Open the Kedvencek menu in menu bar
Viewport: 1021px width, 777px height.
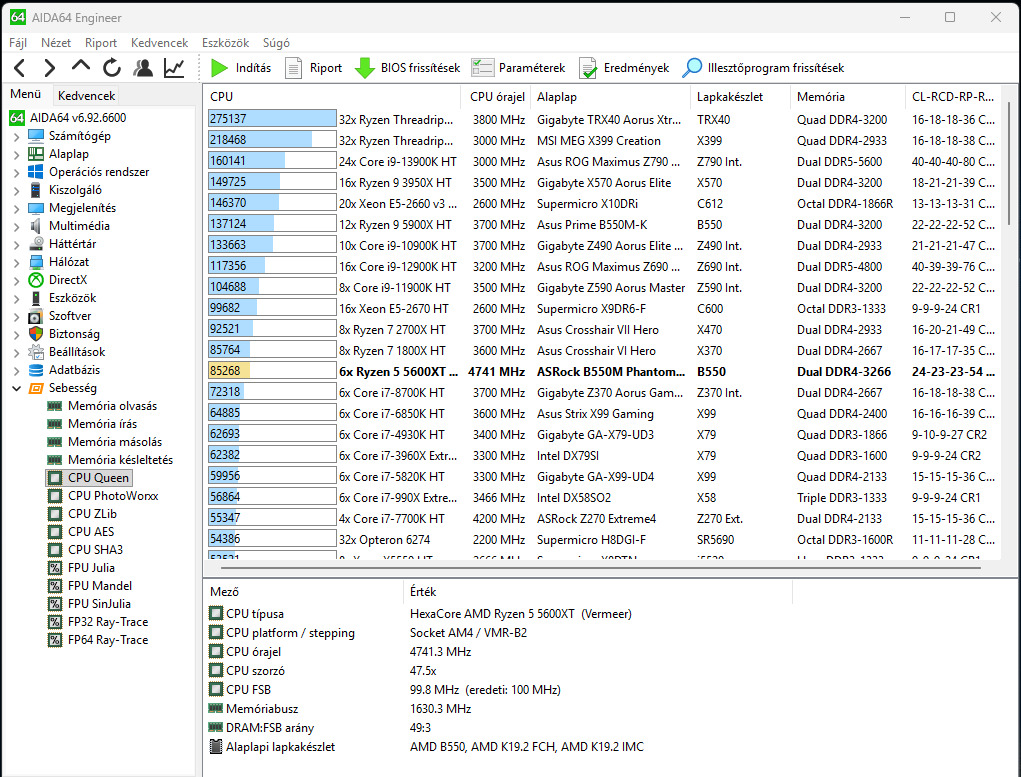(160, 43)
